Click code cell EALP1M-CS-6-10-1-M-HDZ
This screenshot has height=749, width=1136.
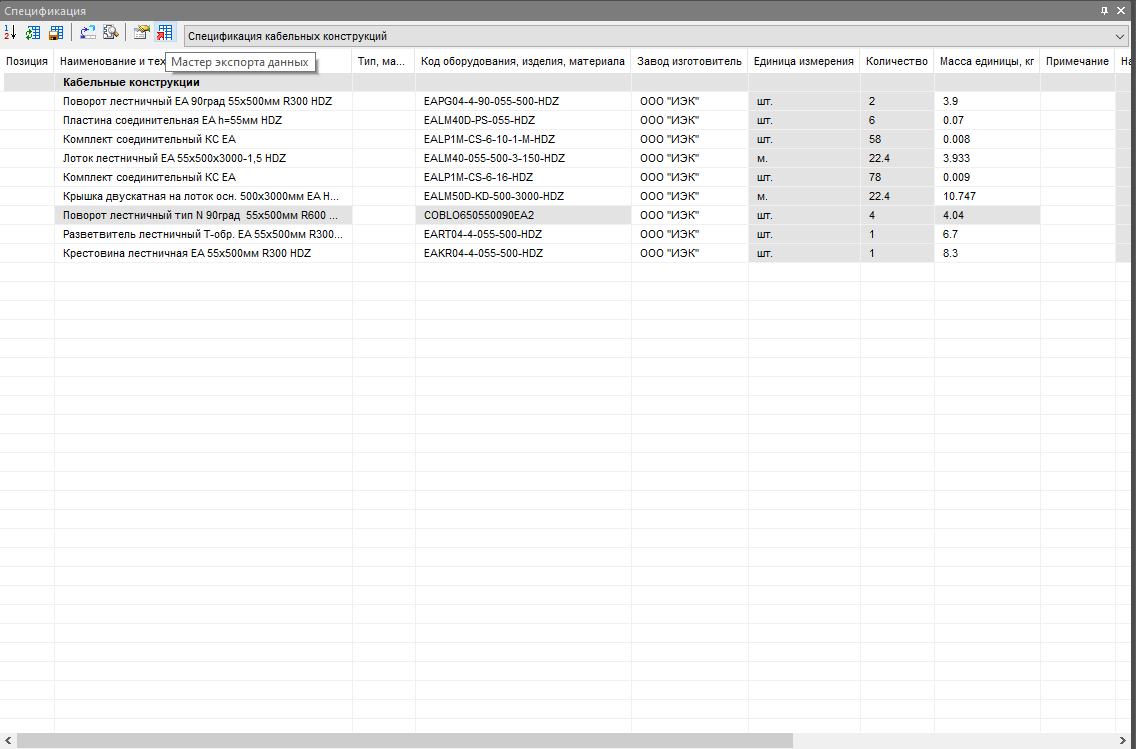click(522, 139)
